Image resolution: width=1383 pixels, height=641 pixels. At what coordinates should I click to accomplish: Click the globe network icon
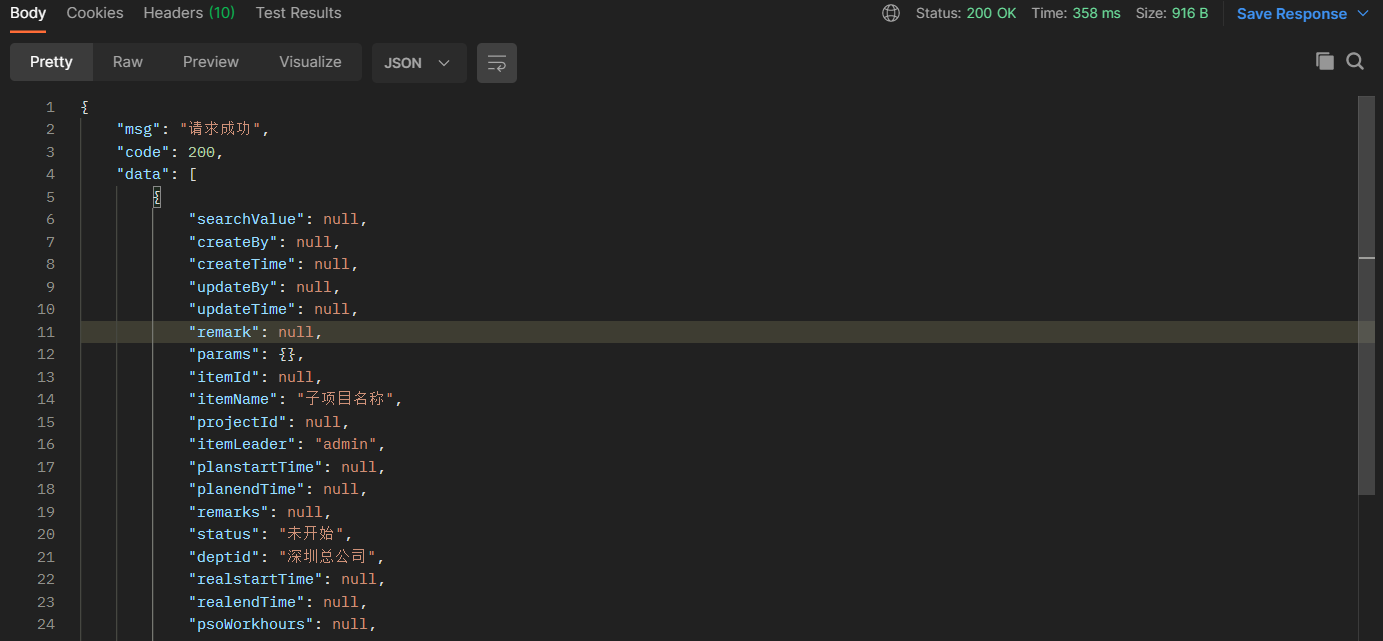click(x=891, y=13)
